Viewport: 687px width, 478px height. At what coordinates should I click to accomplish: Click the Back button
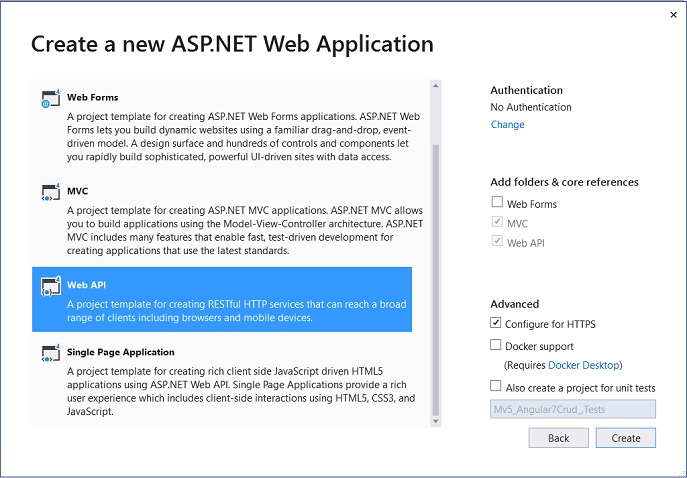coord(559,438)
